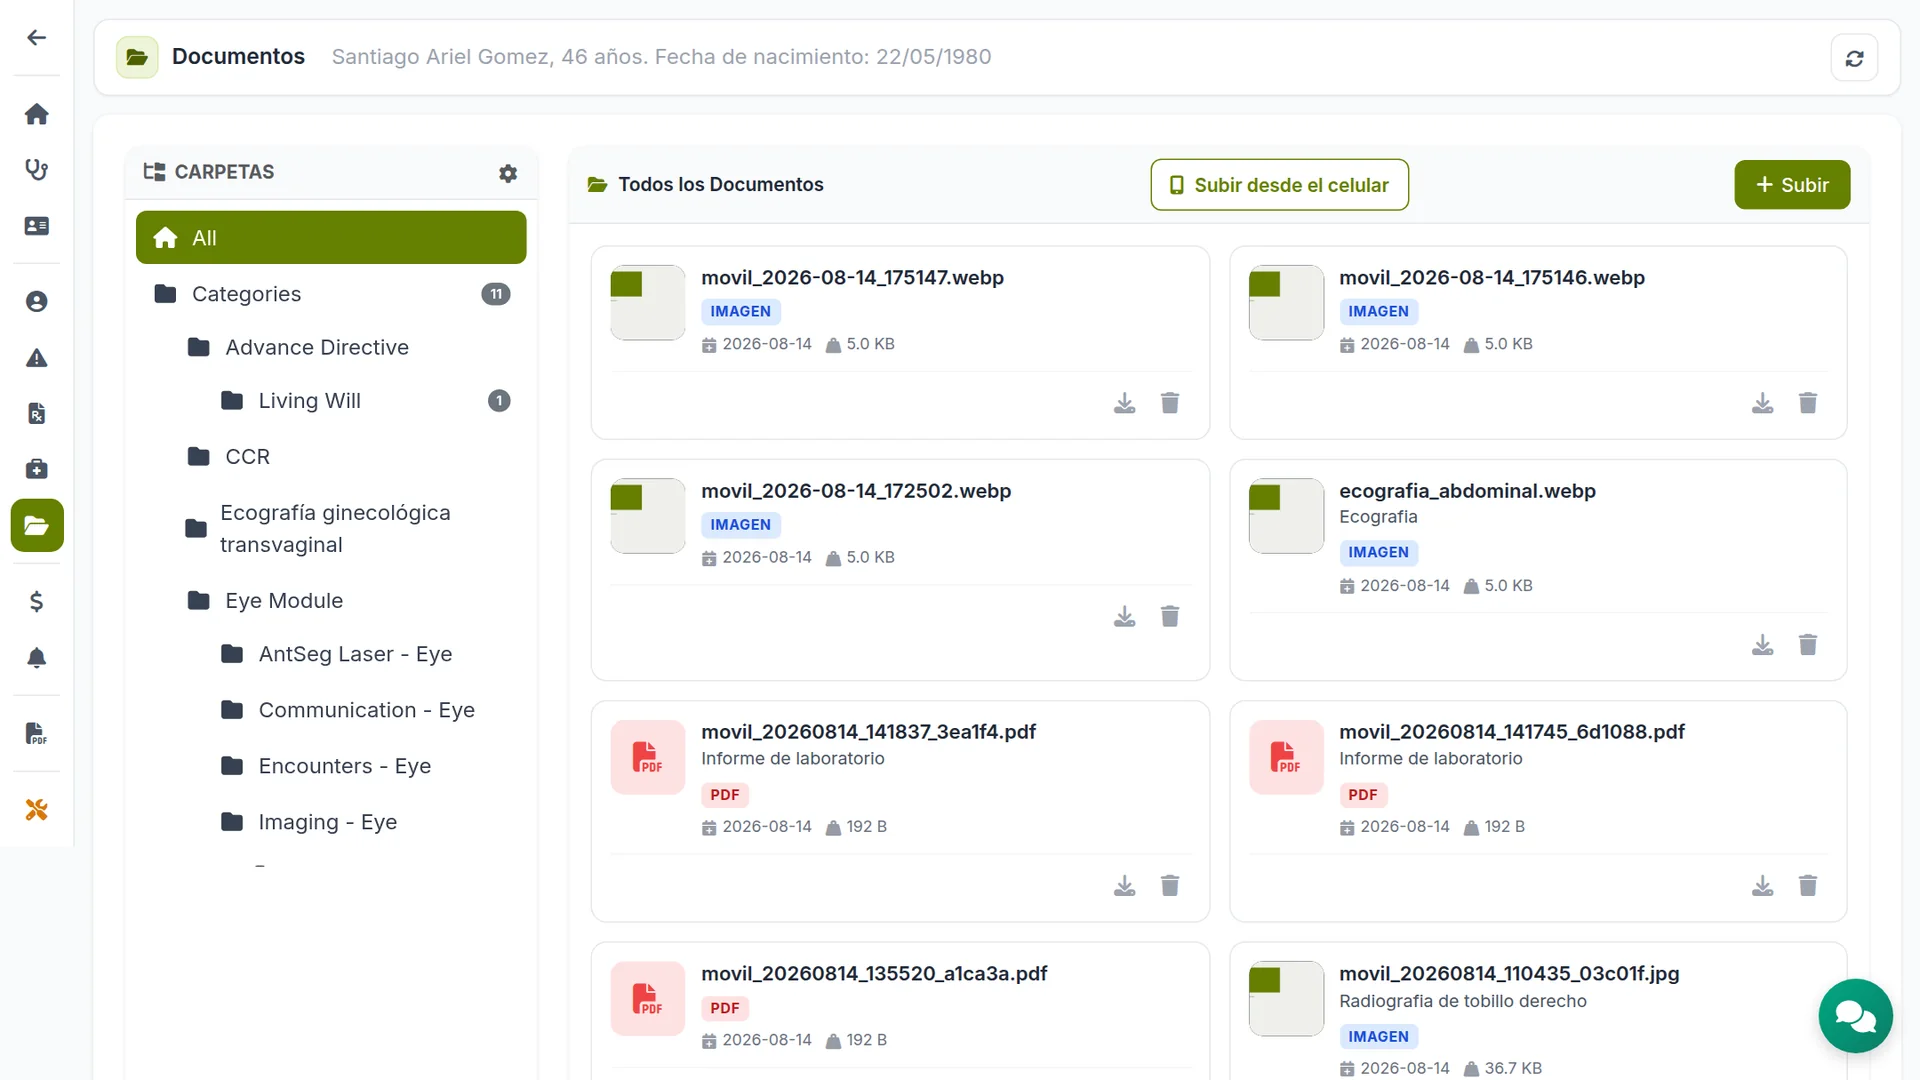Screen dimensions: 1920x1080
Task: Click Subir desde el celular button
Action: [1280, 185]
